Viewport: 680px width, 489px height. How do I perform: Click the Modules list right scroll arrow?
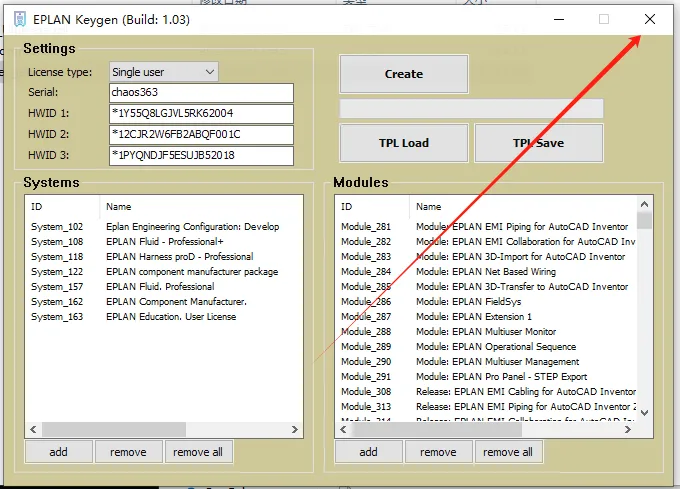628,430
